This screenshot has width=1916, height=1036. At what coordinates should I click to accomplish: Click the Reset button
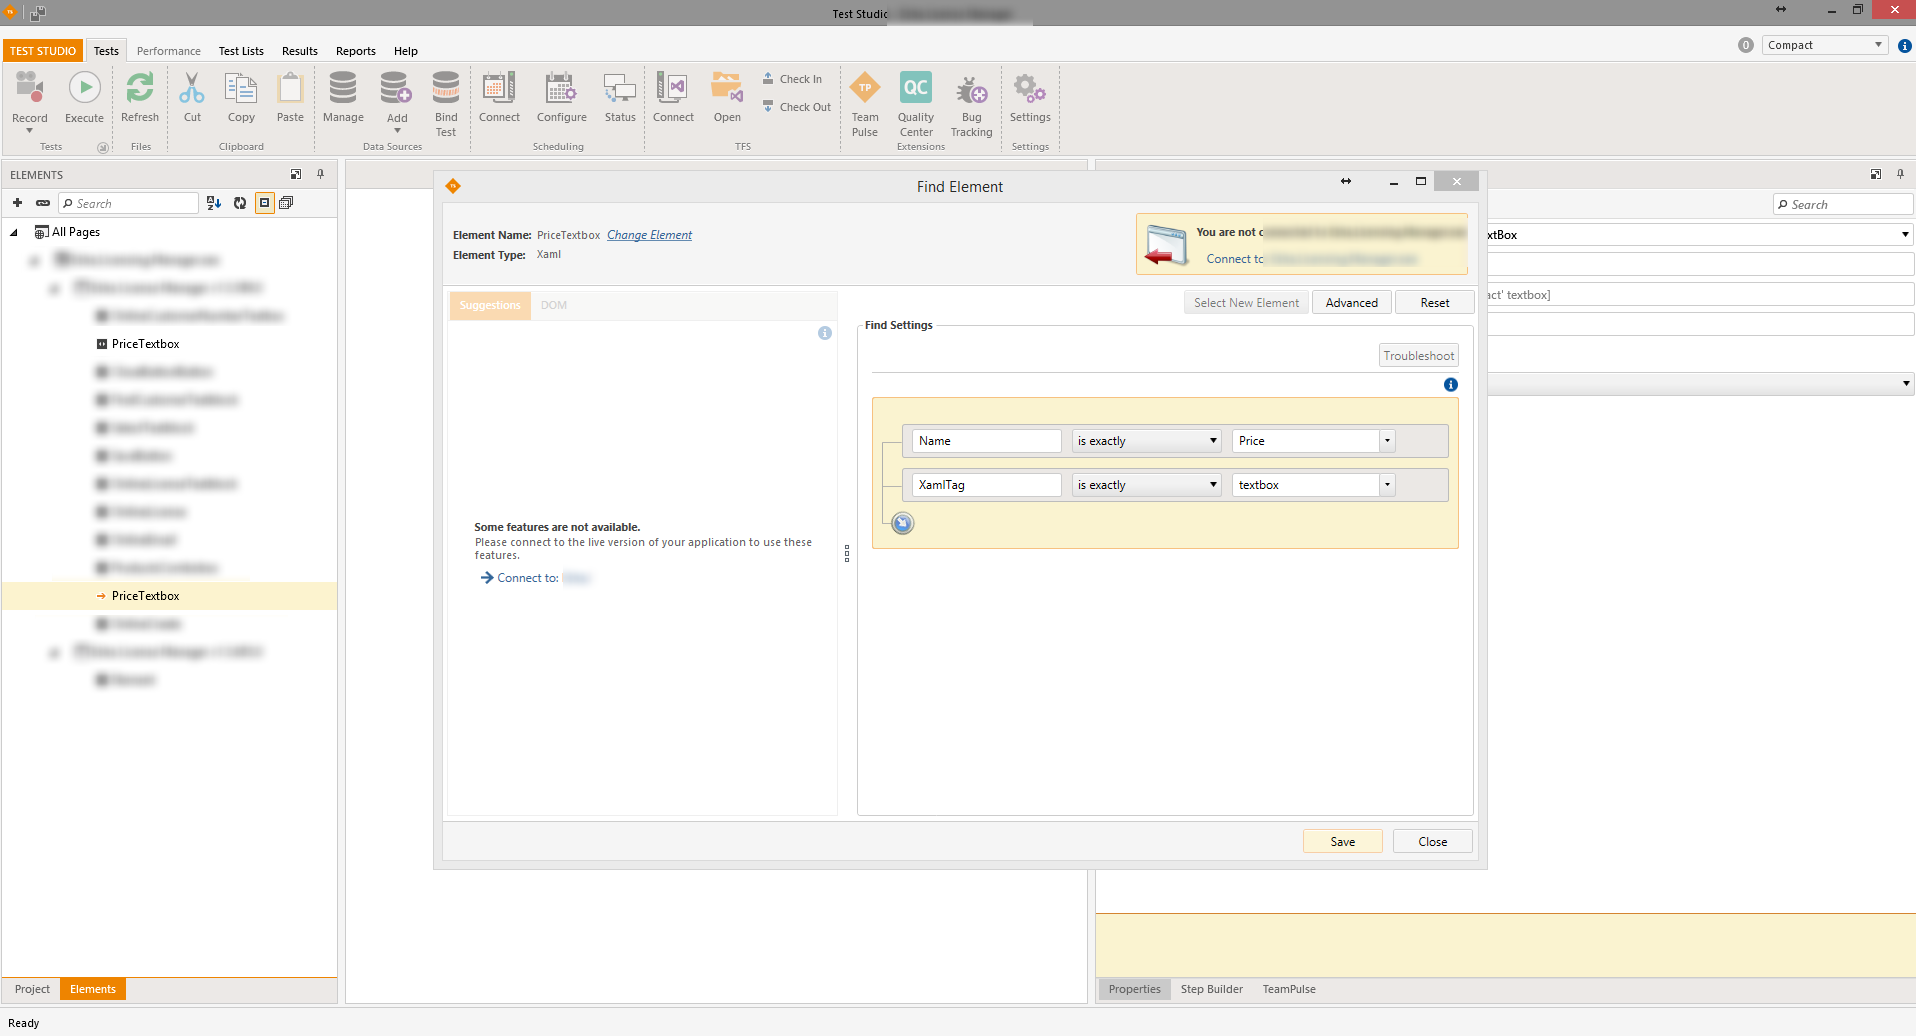coord(1434,303)
